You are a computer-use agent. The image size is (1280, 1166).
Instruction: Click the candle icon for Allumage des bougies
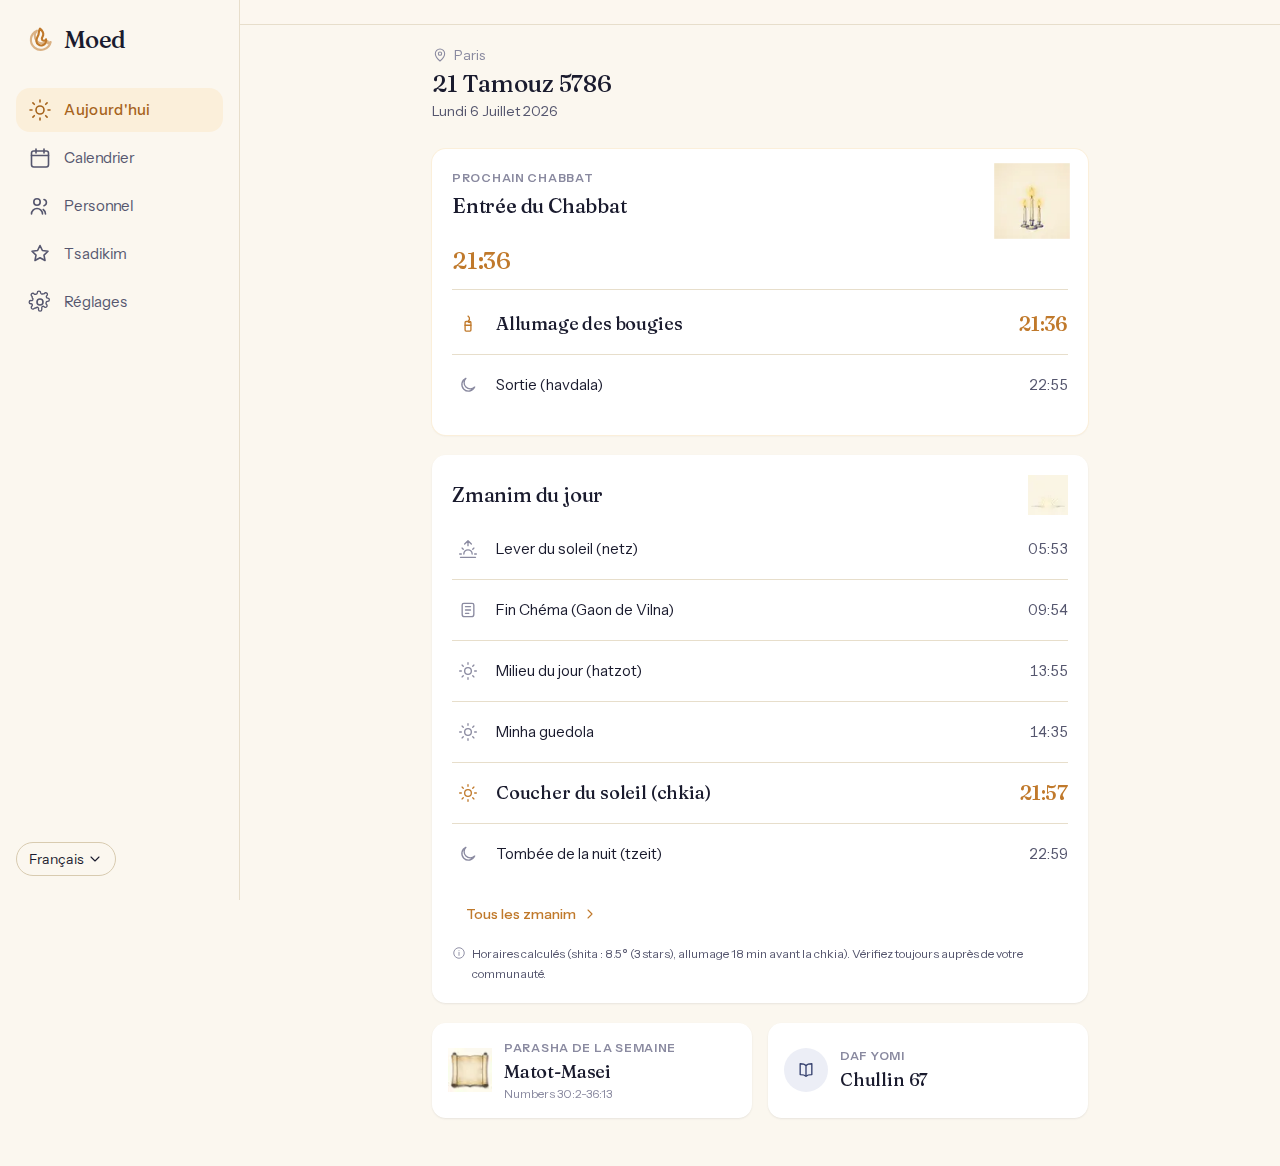(468, 324)
